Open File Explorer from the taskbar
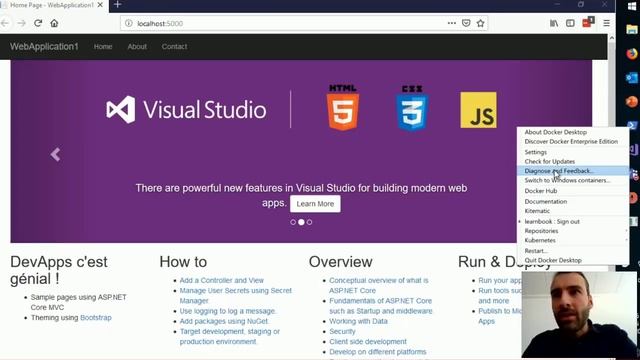The image size is (640, 360). [x=632, y=29]
